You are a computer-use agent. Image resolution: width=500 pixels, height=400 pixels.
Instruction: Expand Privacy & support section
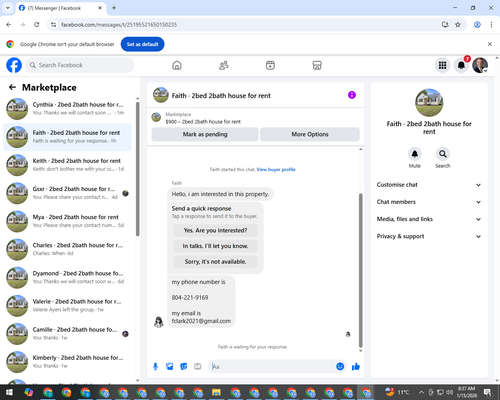pyautogui.click(x=429, y=236)
